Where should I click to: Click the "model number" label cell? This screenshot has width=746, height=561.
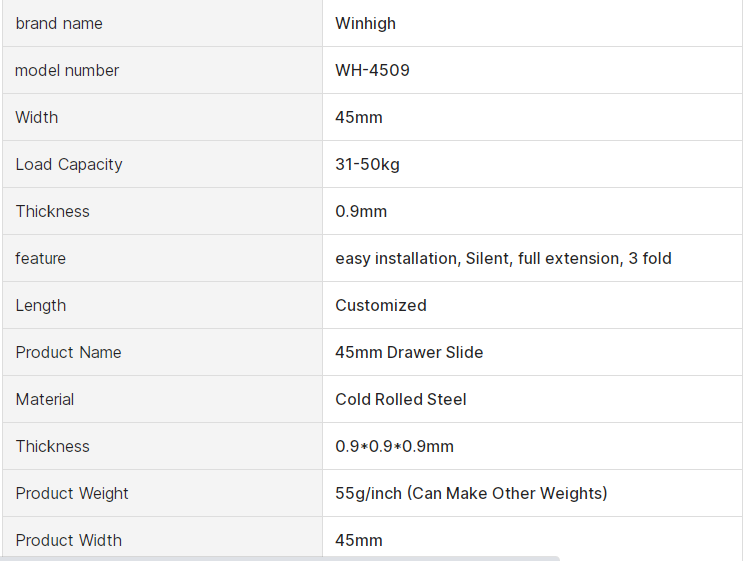(67, 70)
